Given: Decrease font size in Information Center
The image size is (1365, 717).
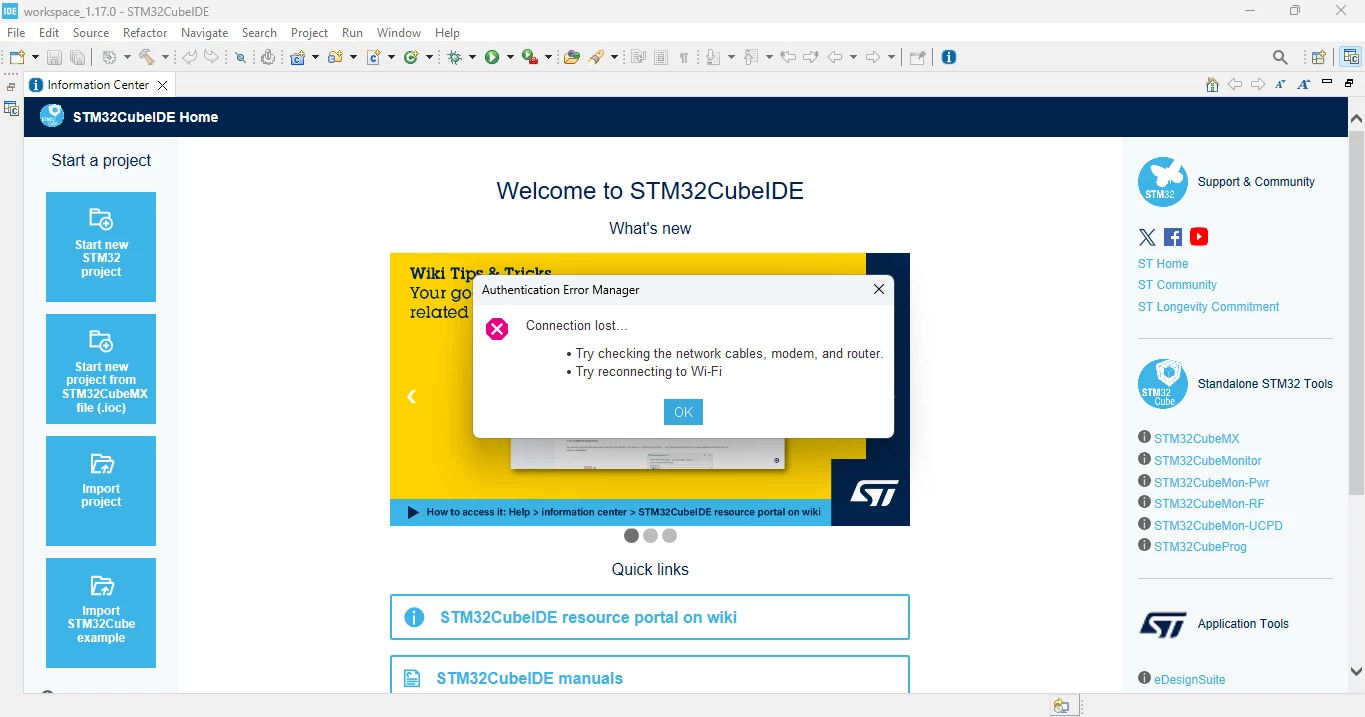Looking at the screenshot, I should click(x=1281, y=85).
